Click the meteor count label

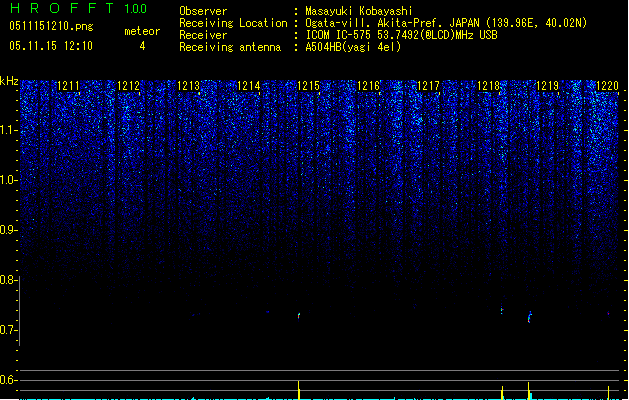[142, 31]
